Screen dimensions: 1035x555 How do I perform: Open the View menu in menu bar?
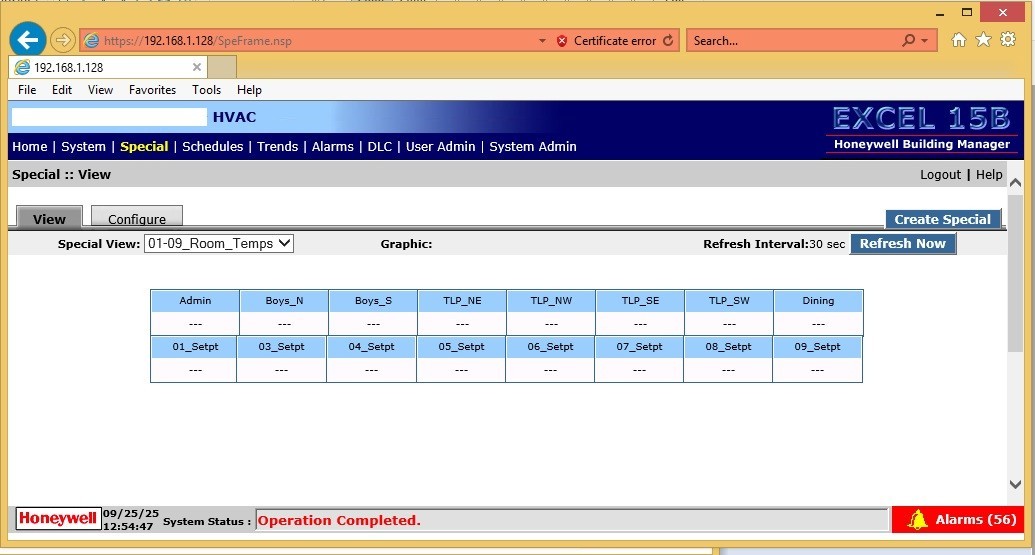tap(100, 90)
